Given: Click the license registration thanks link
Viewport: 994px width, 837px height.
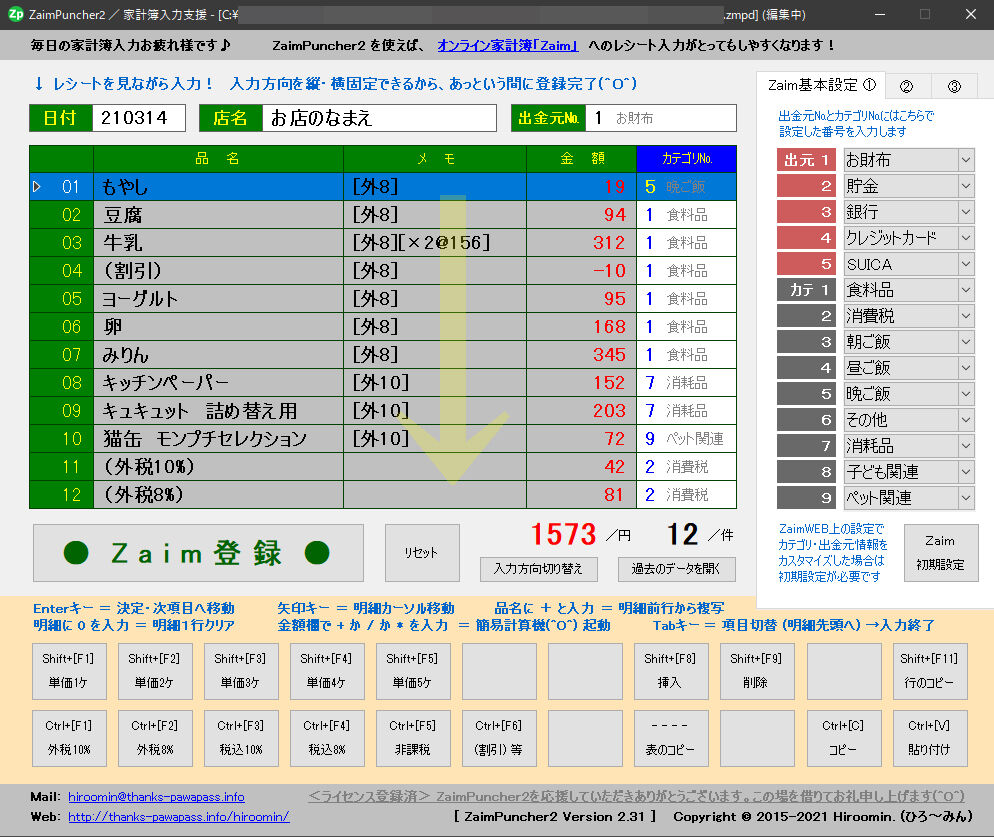Looking at the screenshot, I should coord(636,796).
